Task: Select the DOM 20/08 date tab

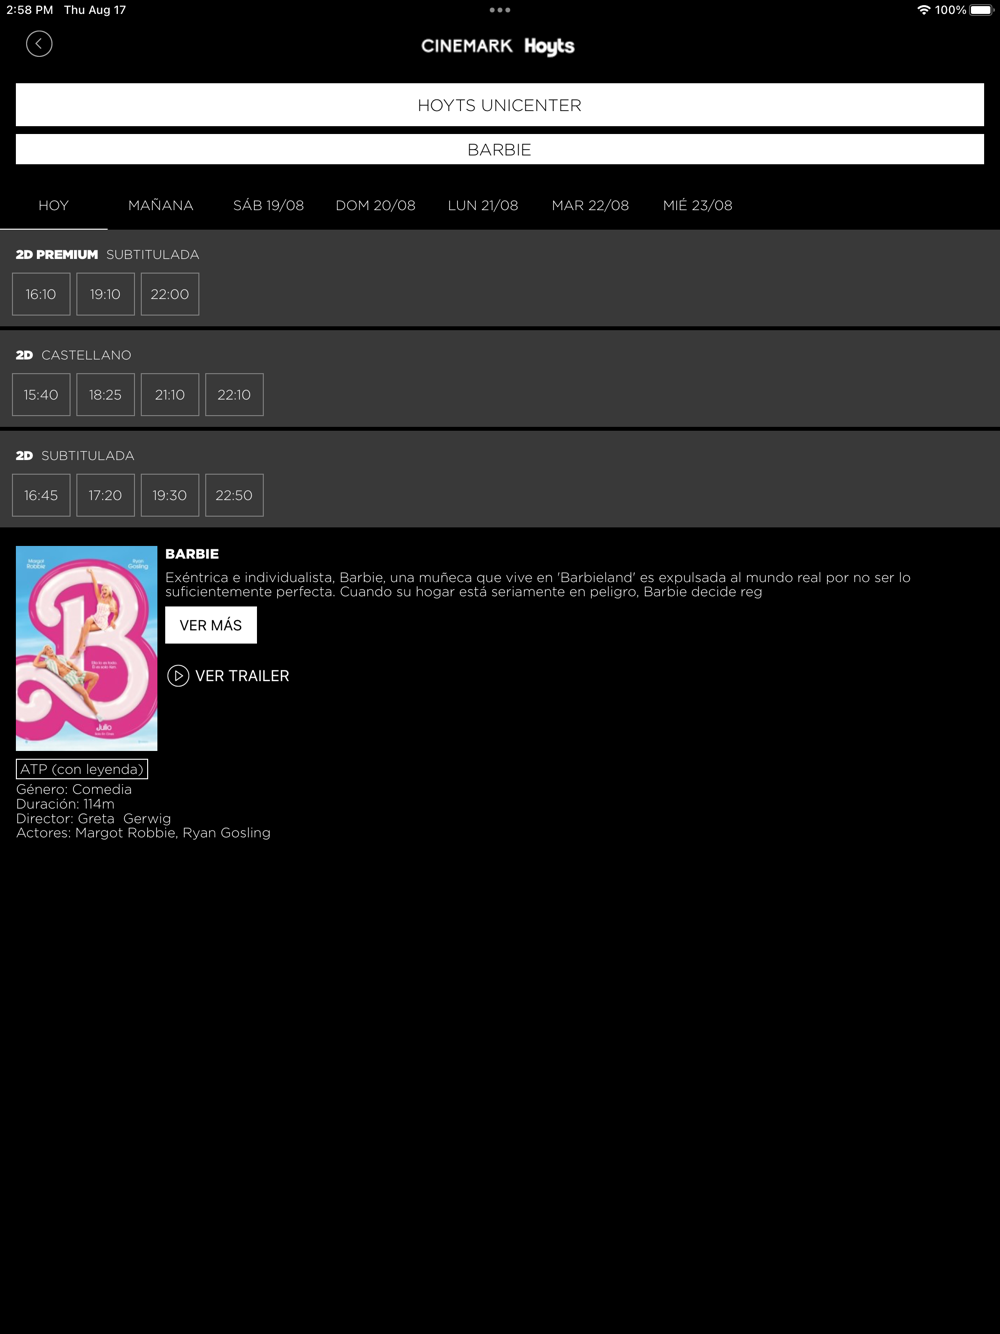Action: point(375,205)
